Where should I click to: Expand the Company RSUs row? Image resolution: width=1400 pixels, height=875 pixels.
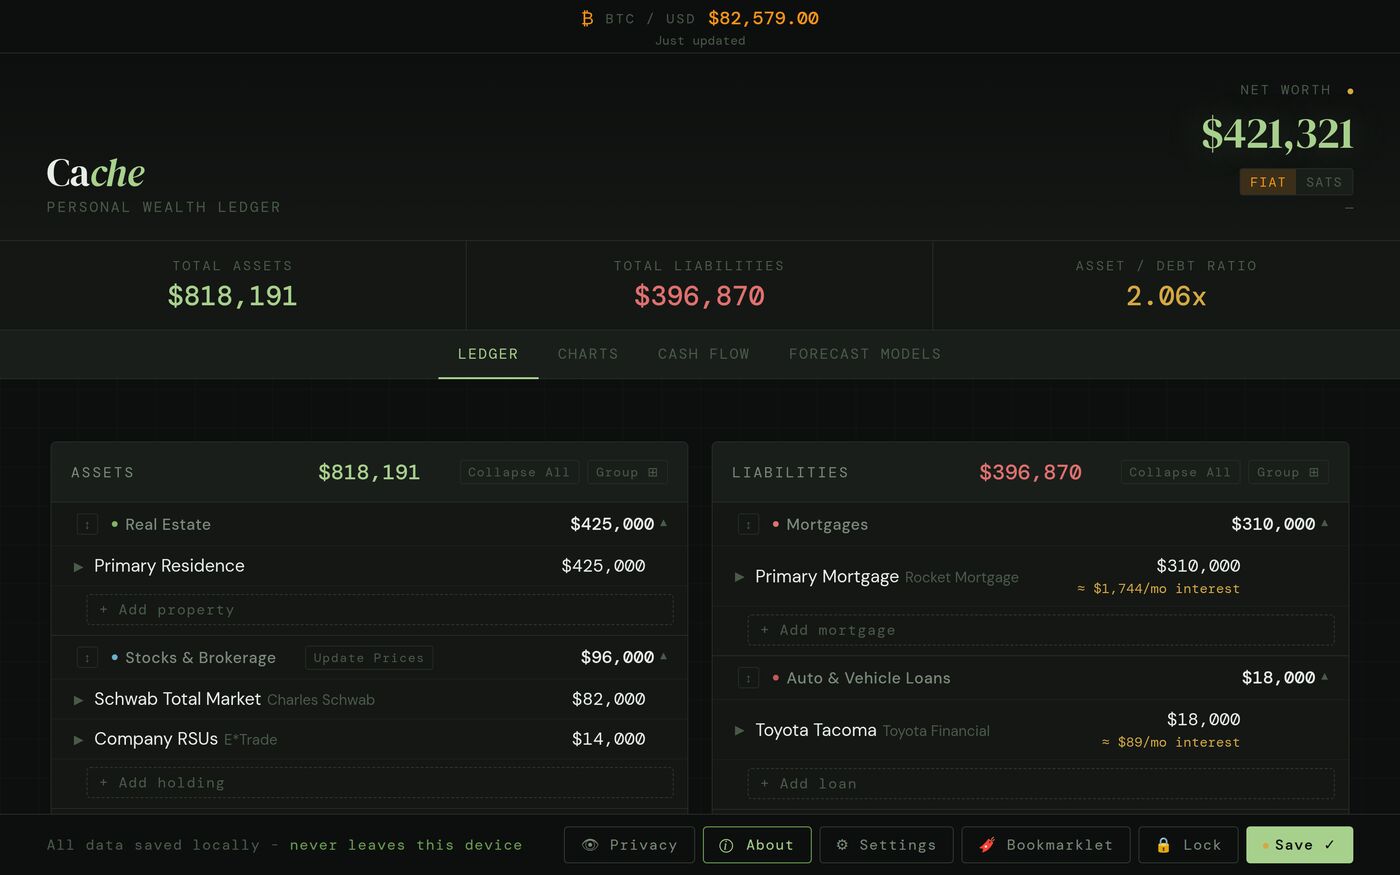point(78,740)
